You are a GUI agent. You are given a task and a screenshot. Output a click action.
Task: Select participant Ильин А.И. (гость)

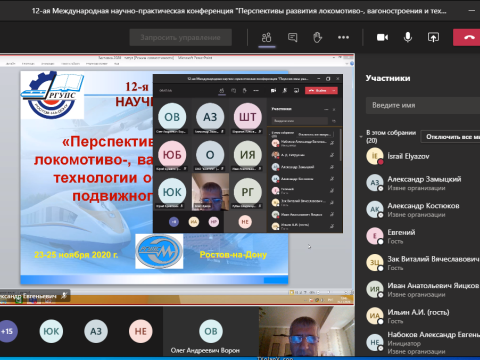point(423,316)
